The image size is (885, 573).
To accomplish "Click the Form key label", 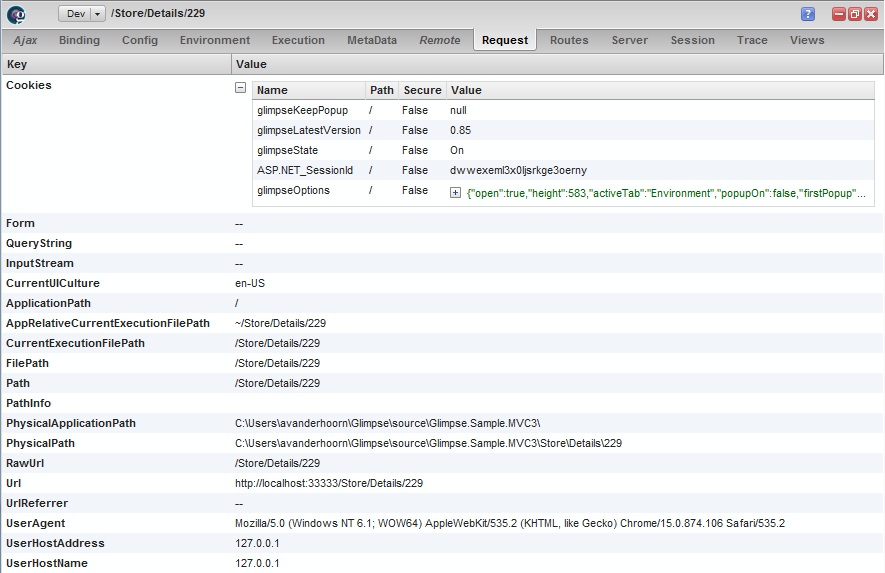I will point(20,224).
